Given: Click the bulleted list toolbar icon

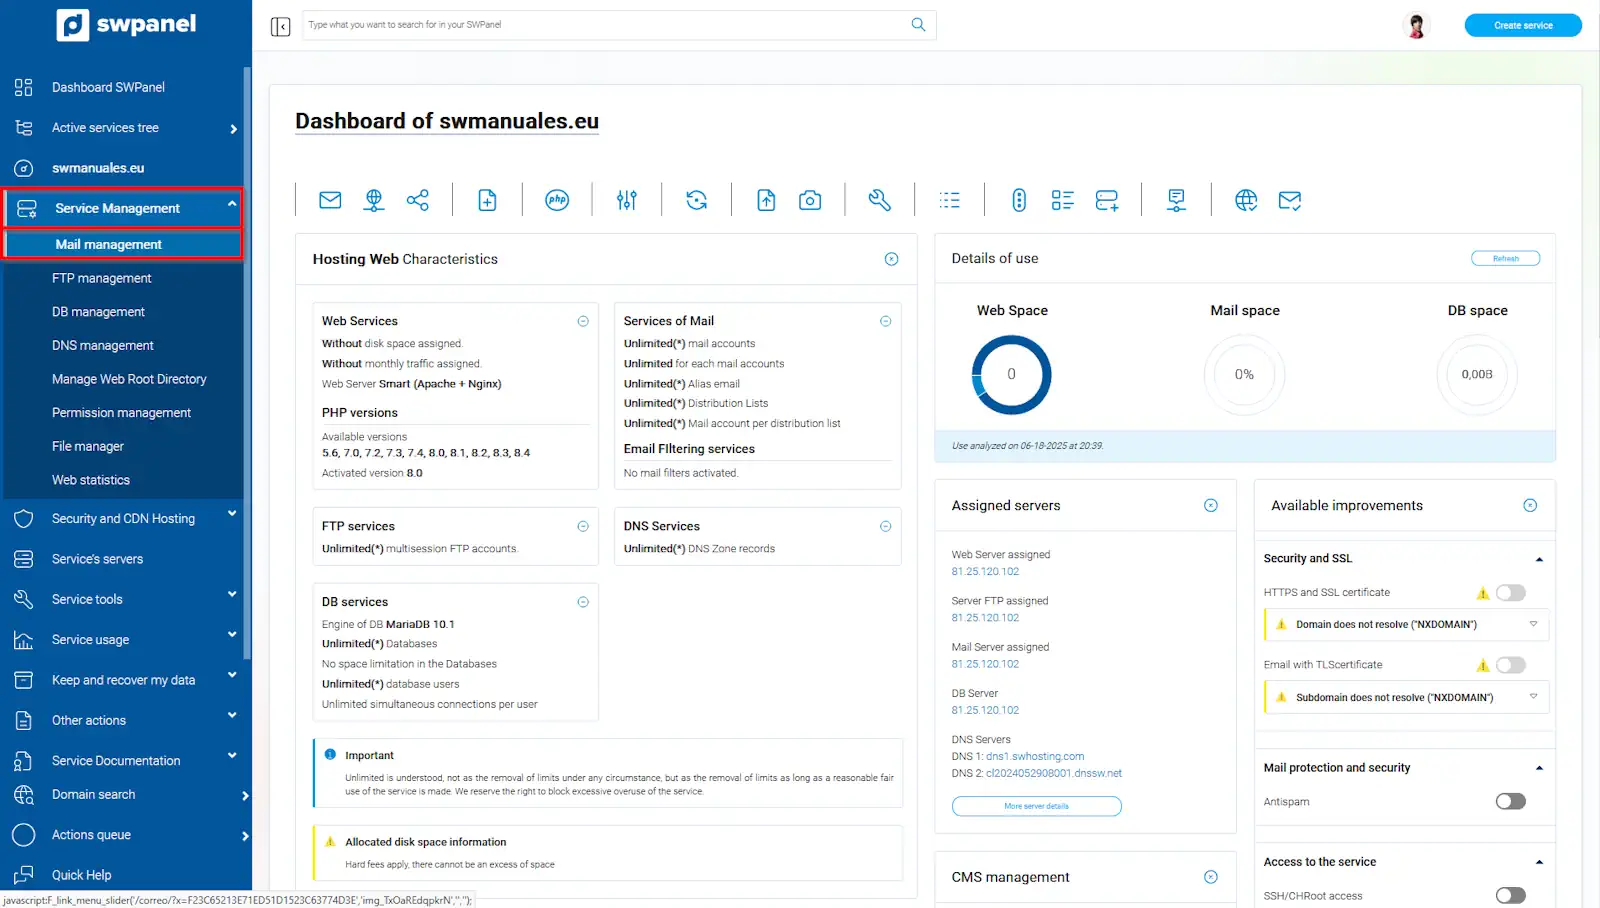Looking at the screenshot, I should coord(950,200).
